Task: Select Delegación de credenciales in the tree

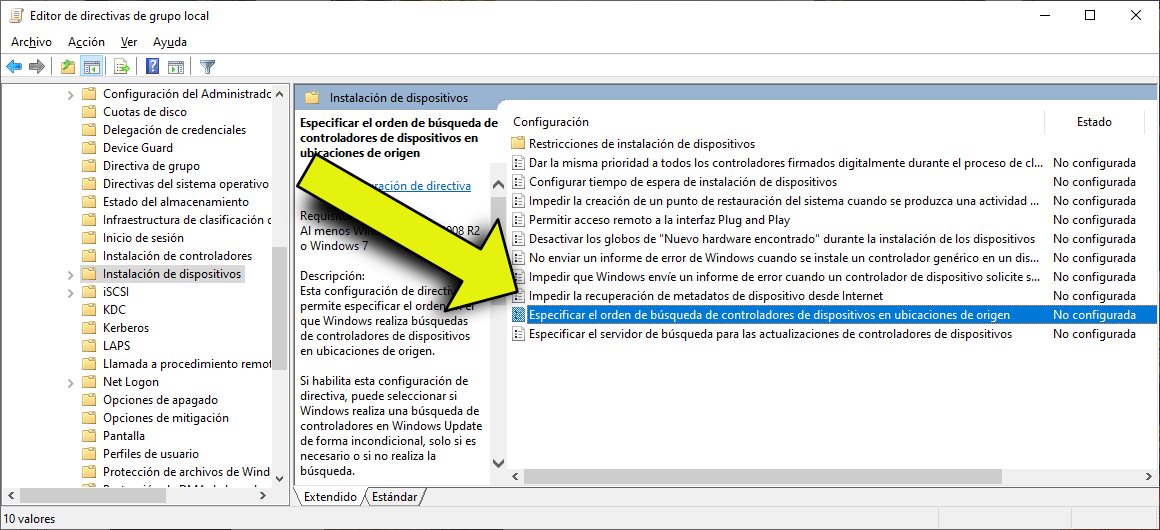Action: point(175,130)
